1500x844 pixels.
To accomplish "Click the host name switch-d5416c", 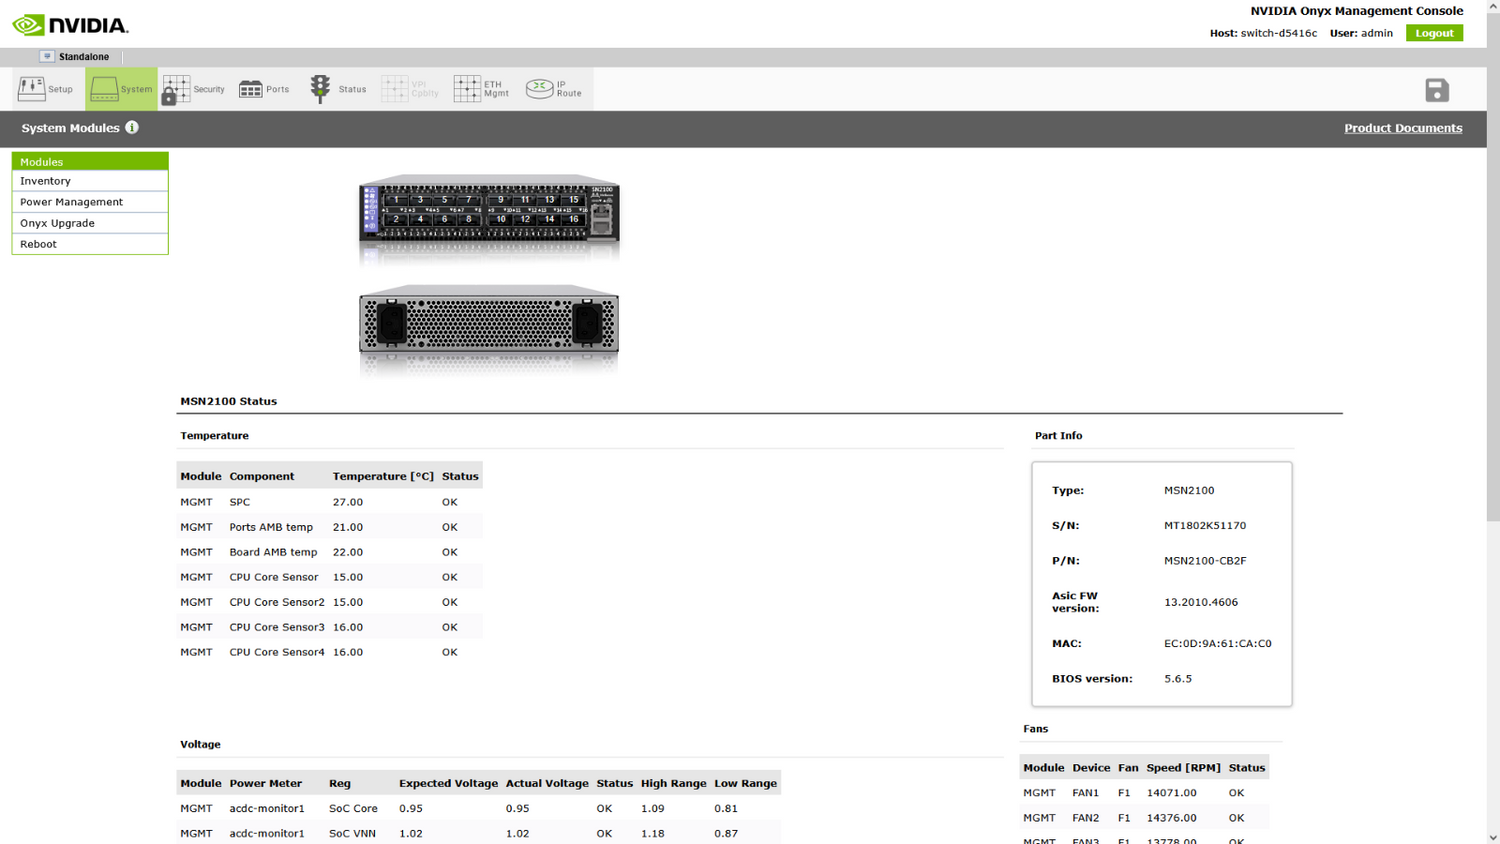I will [x=1279, y=33].
